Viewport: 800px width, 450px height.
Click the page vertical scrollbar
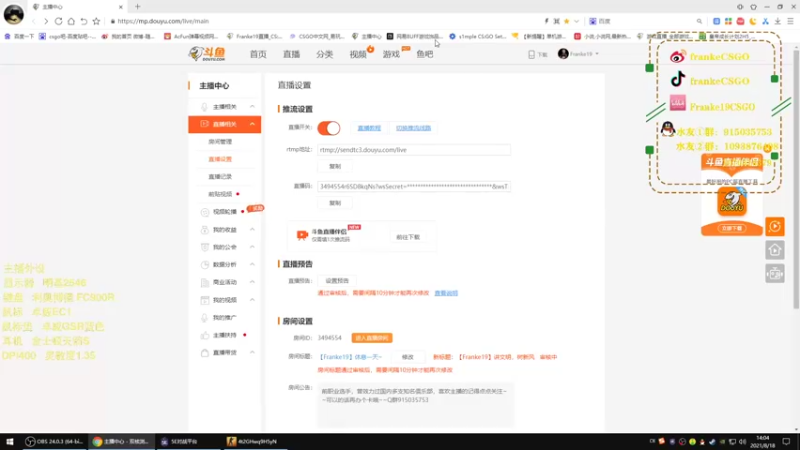796,179
